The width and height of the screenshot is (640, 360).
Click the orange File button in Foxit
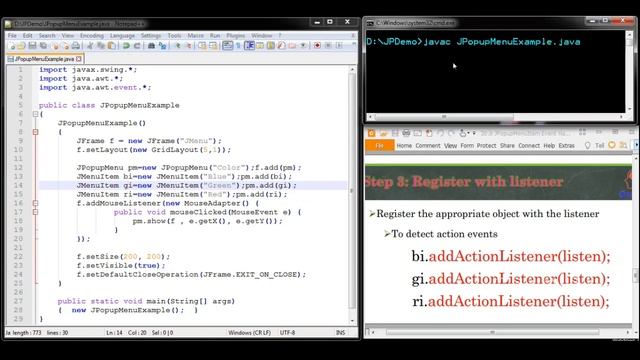379,145
